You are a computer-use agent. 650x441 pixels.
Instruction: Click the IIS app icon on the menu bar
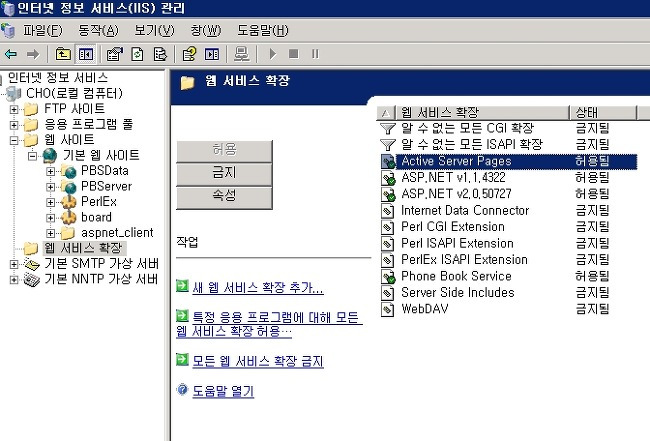7,31
